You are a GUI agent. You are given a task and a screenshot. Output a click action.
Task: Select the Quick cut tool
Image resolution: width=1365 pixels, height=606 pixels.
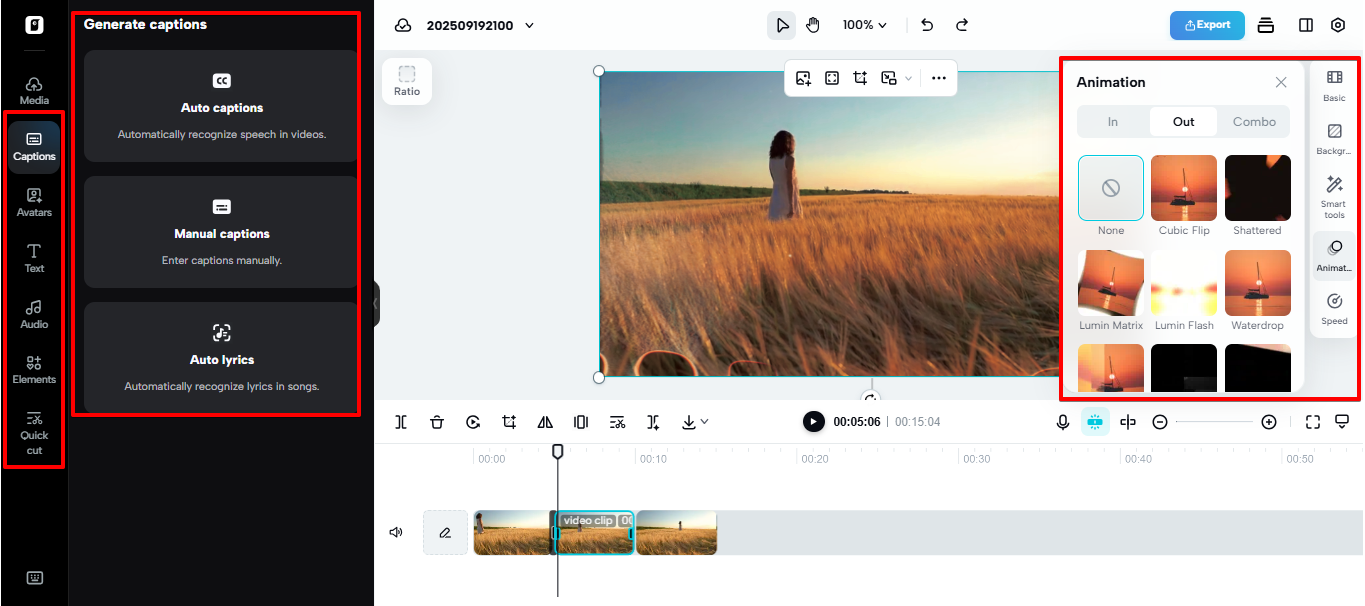34,432
